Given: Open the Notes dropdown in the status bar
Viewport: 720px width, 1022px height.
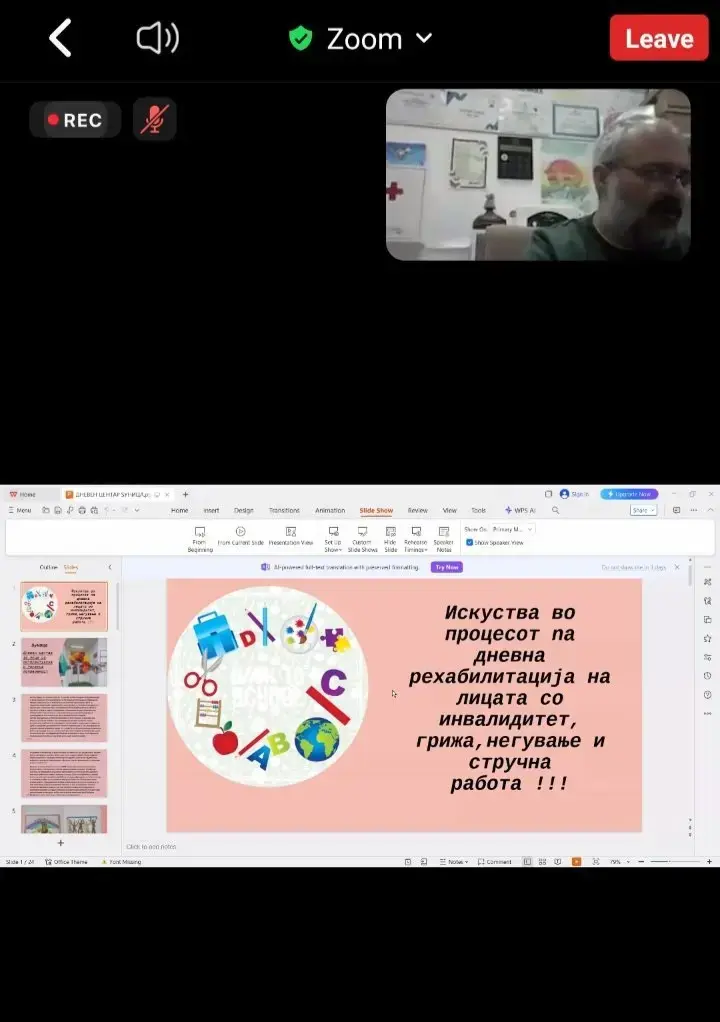Looking at the screenshot, I should 454,862.
